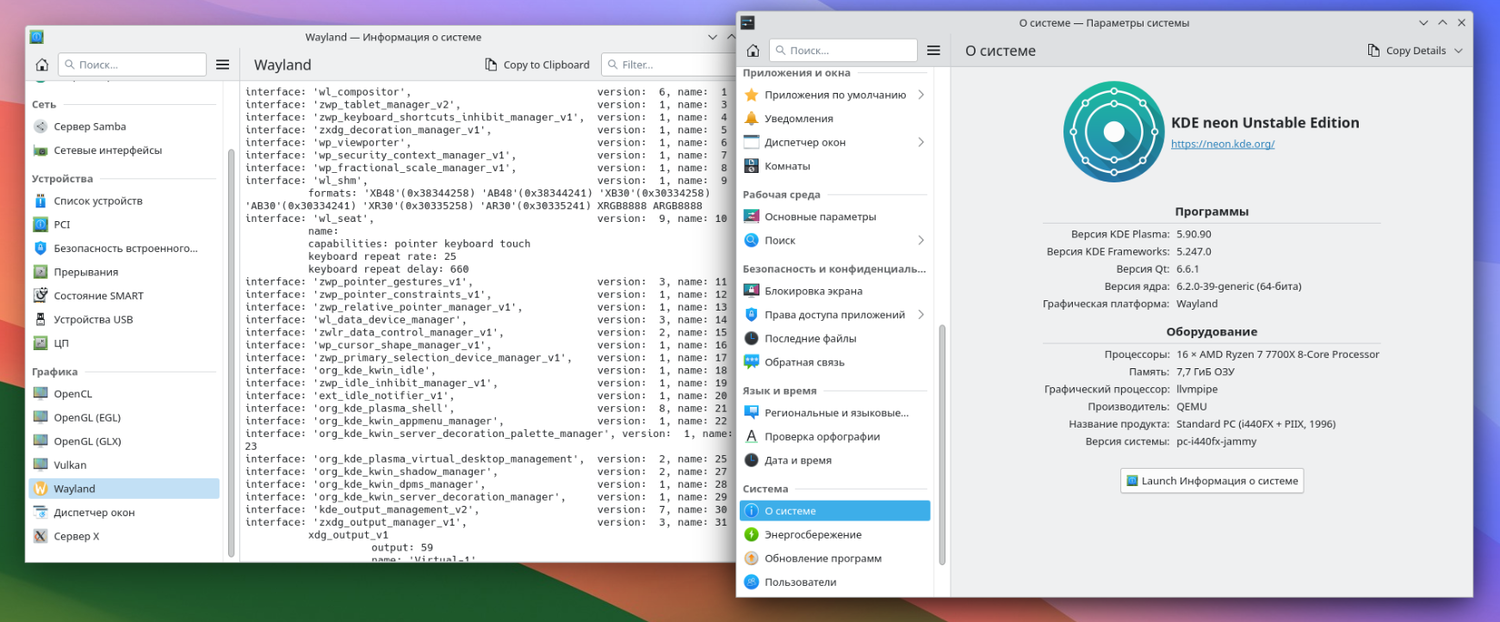
Task: Open OpenCL info page
Action: 124,393
